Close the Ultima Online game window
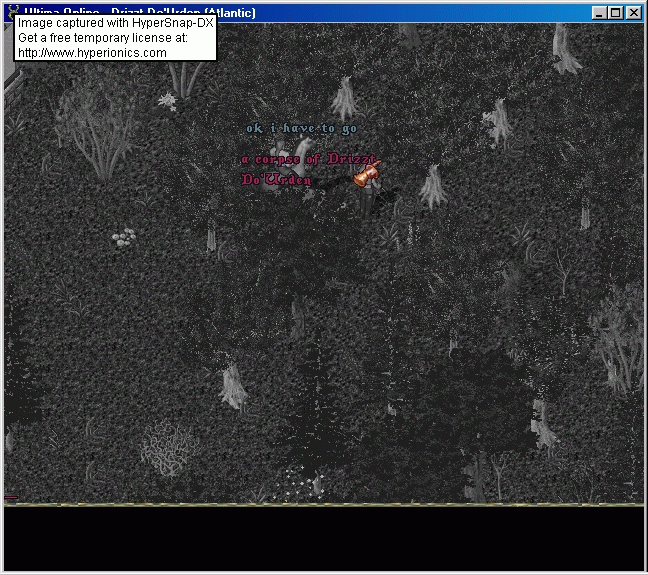The height and width of the screenshot is (575, 648). 633,13
